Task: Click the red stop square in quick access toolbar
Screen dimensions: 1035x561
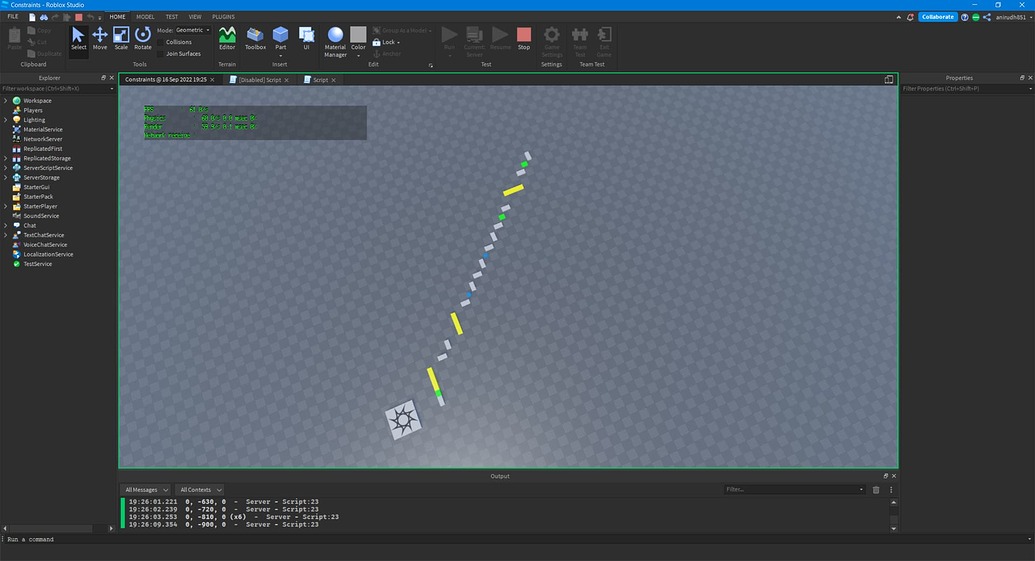Action: 79,17
